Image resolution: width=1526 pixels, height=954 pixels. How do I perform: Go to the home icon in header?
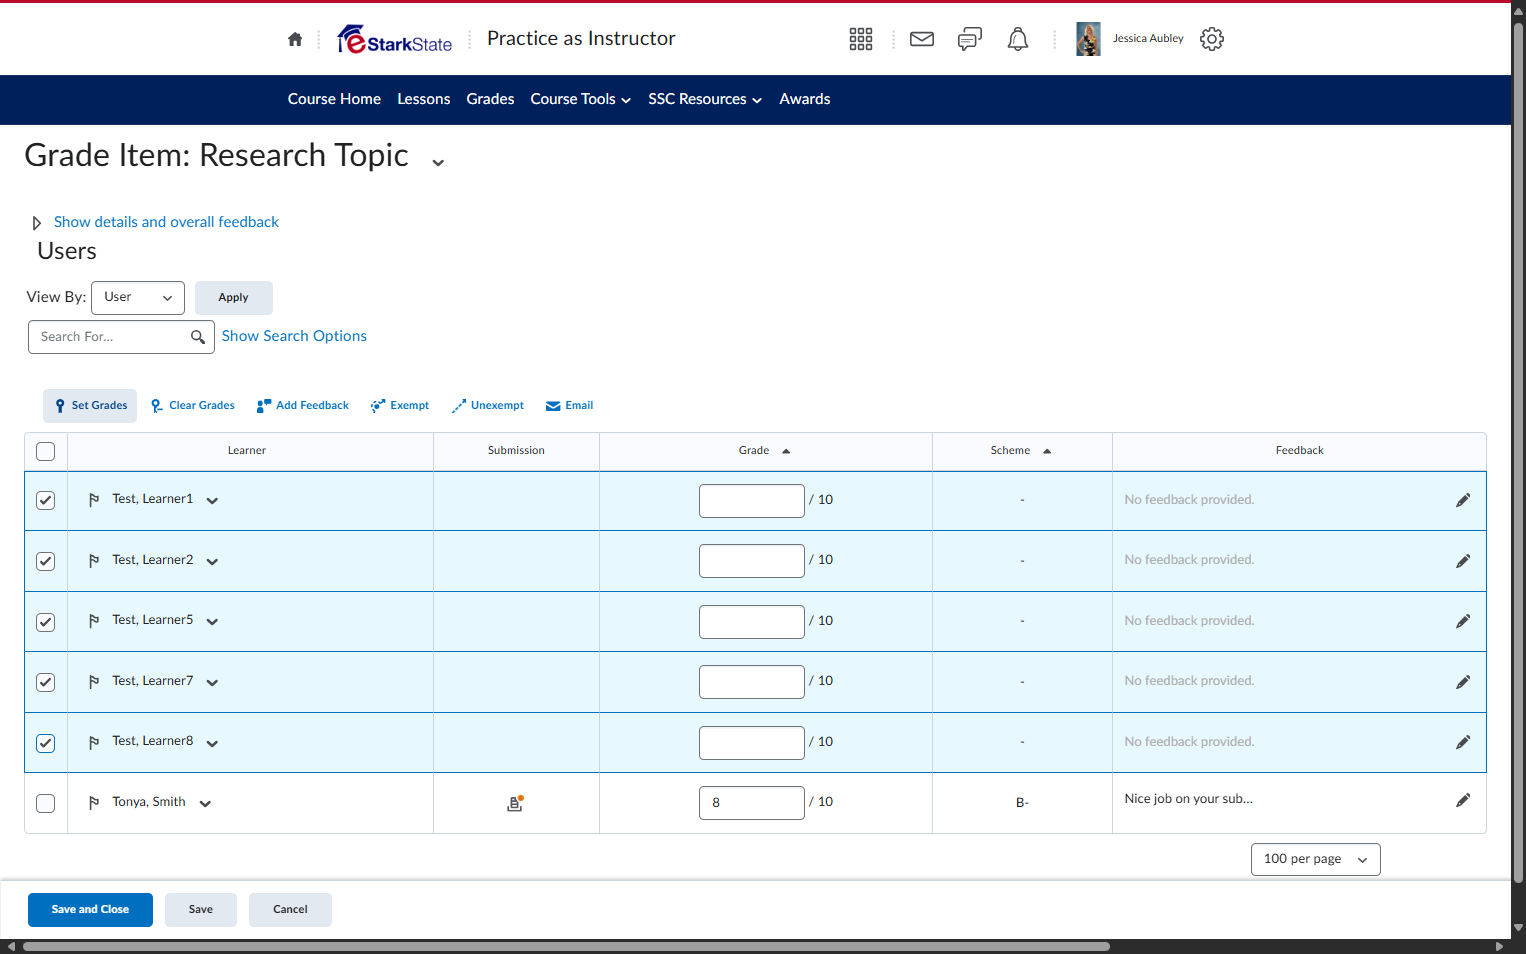295,39
